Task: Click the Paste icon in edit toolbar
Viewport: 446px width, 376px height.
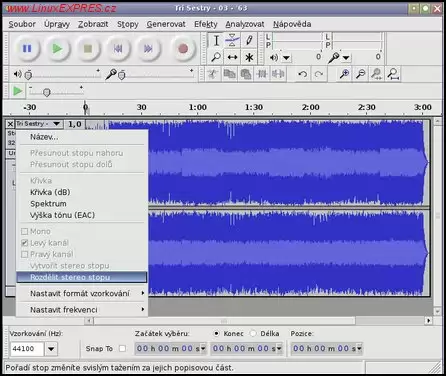Action: 246,74
